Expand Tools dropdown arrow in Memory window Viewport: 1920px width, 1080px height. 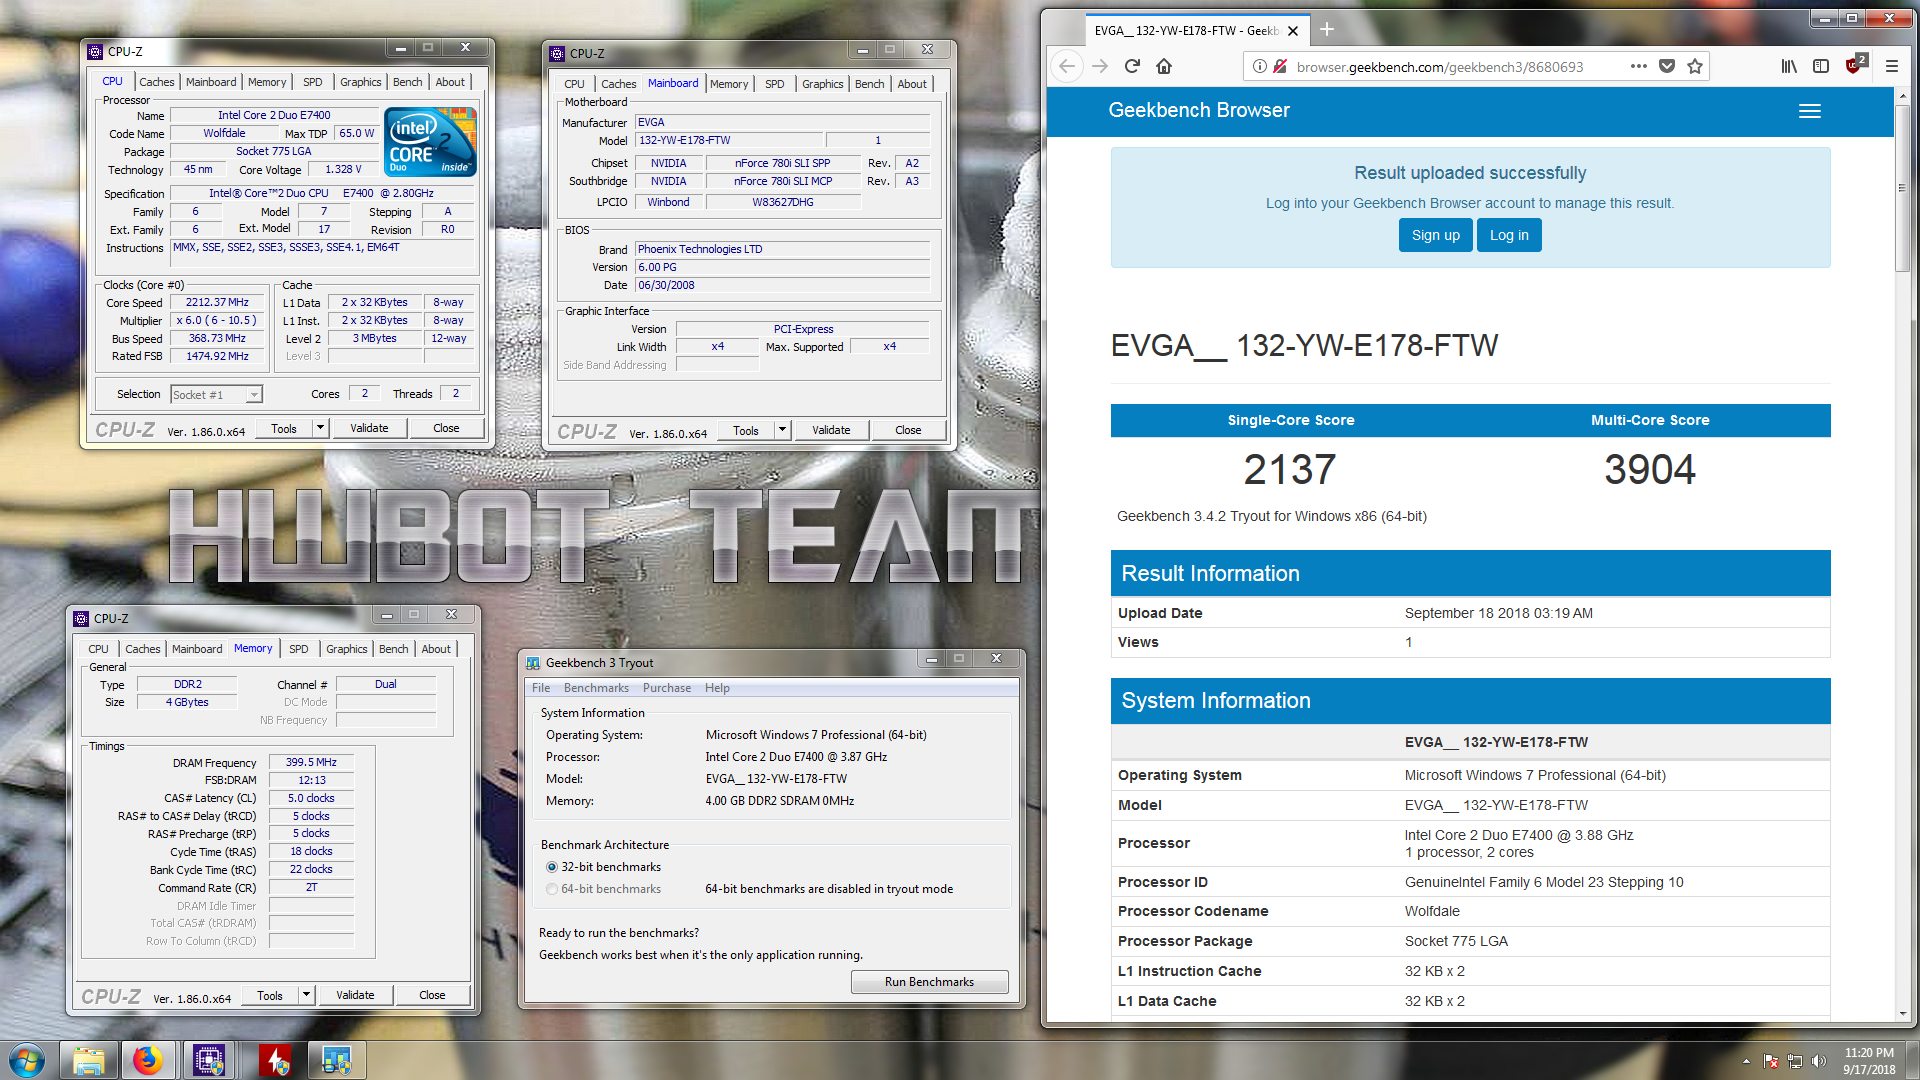click(x=306, y=995)
